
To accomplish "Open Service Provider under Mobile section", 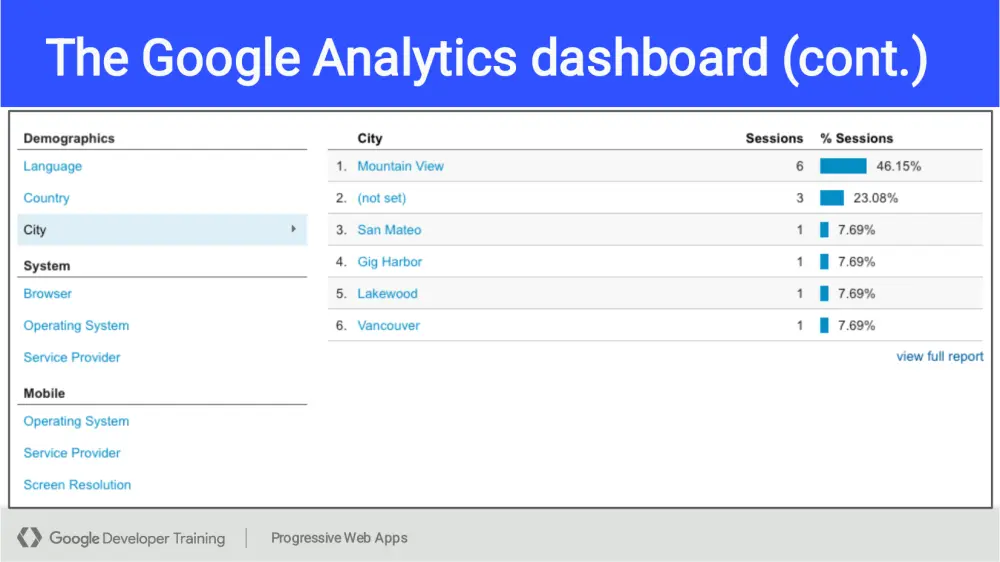I will [x=72, y=453].
